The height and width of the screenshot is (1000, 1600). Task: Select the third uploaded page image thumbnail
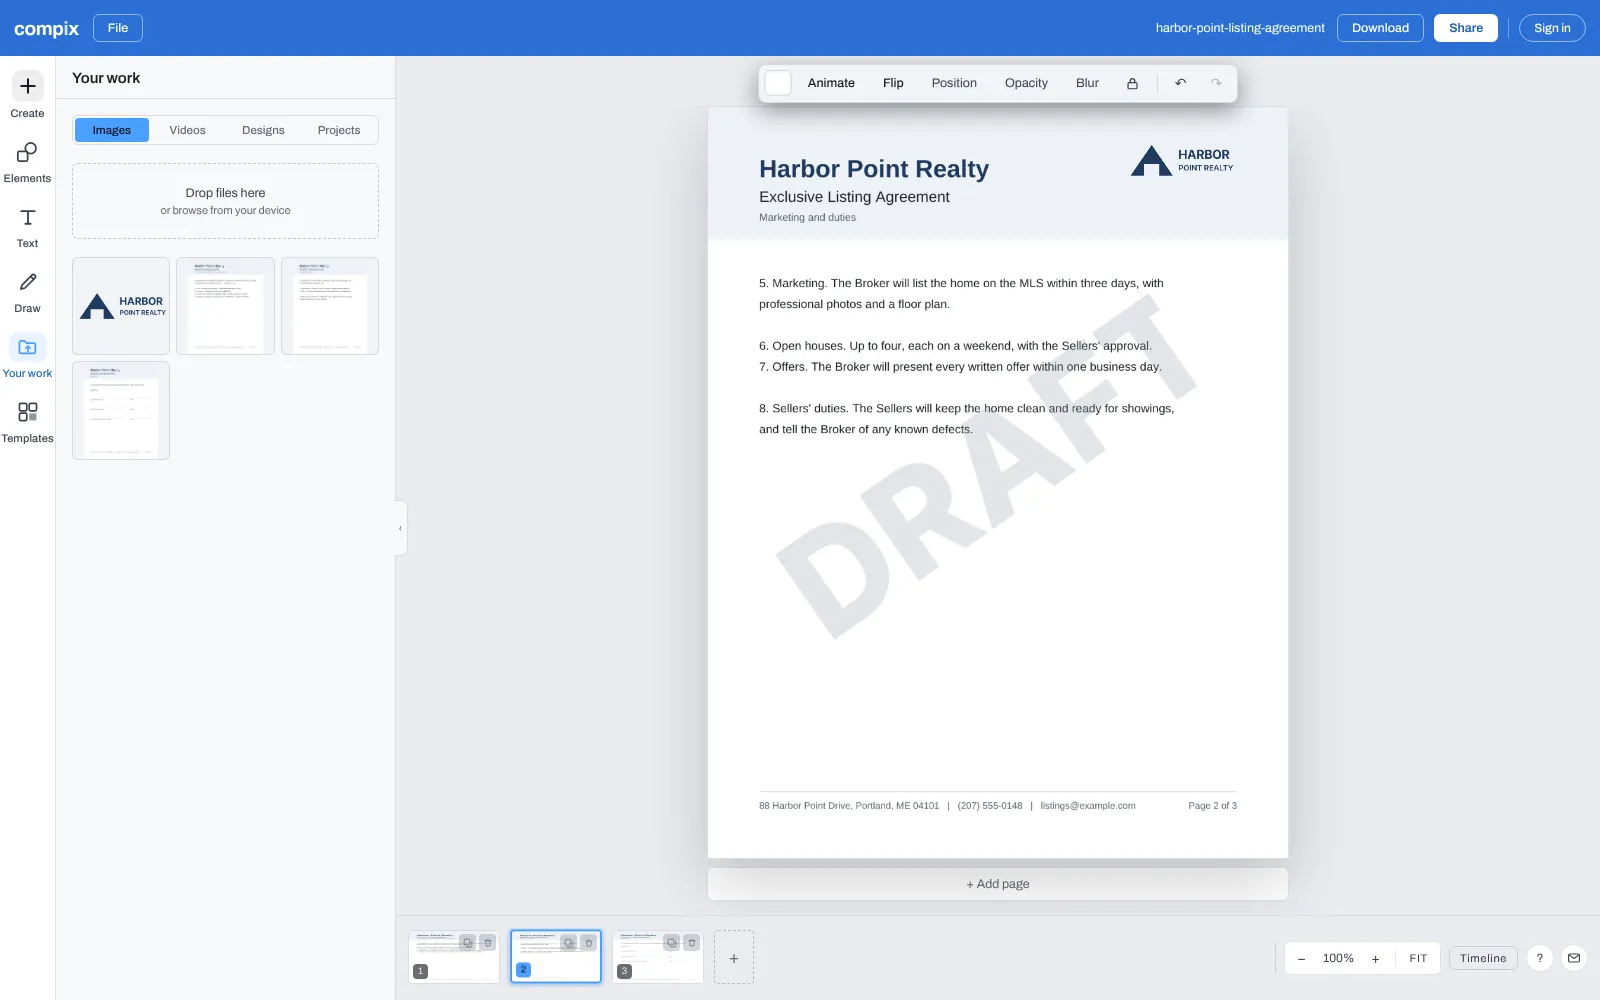tap(330, 306)
